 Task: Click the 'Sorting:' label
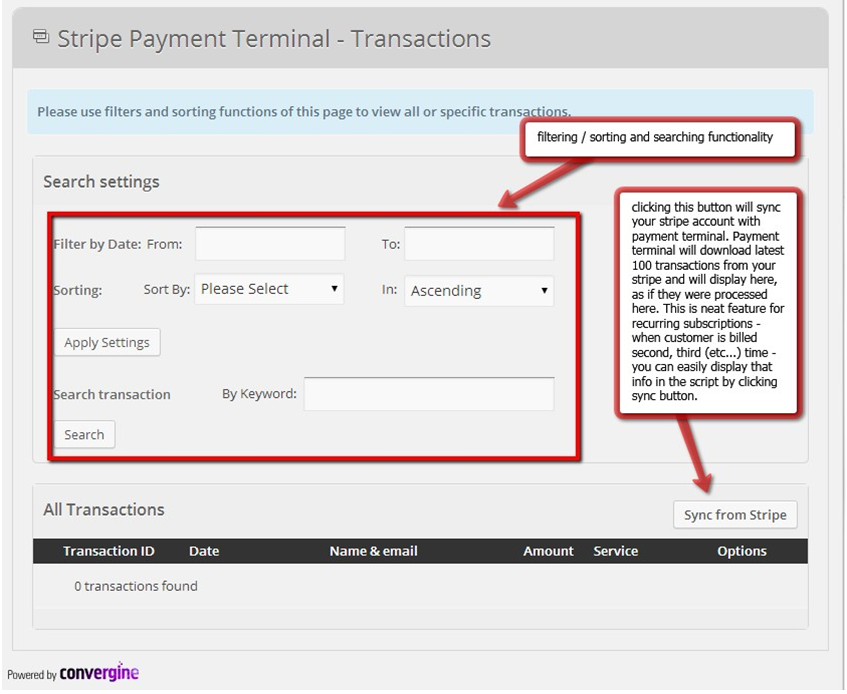[78, 291]
